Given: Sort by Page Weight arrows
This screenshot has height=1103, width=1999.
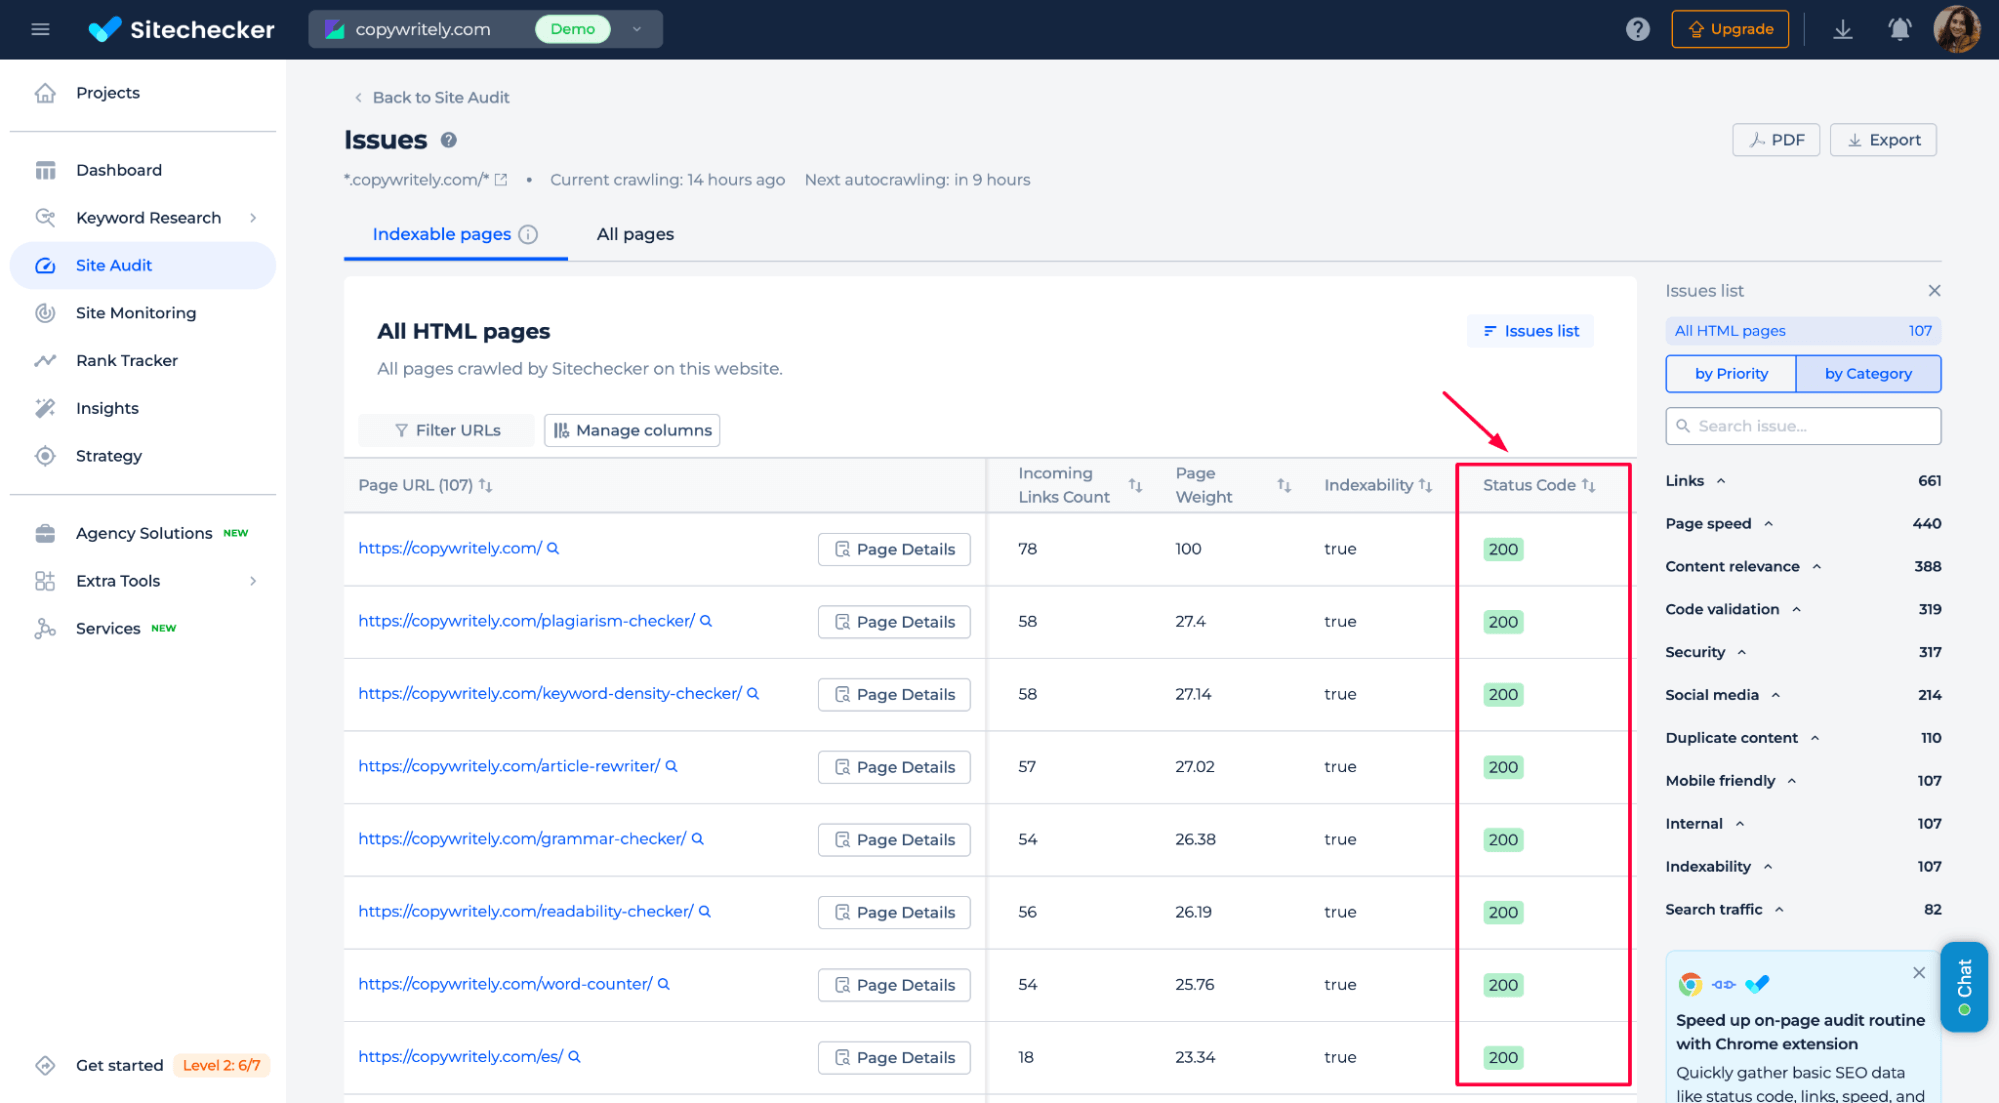Looking at the screenshot, I should click(1284, 485).
